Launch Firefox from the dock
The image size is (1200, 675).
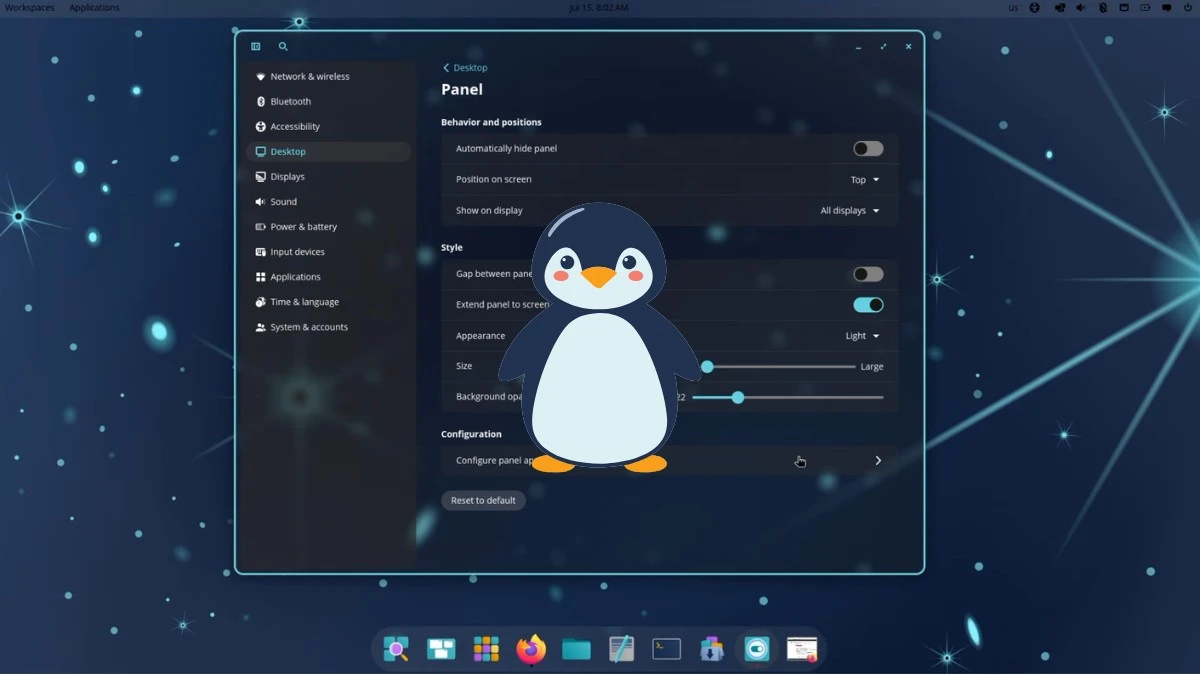click(531, 649)
